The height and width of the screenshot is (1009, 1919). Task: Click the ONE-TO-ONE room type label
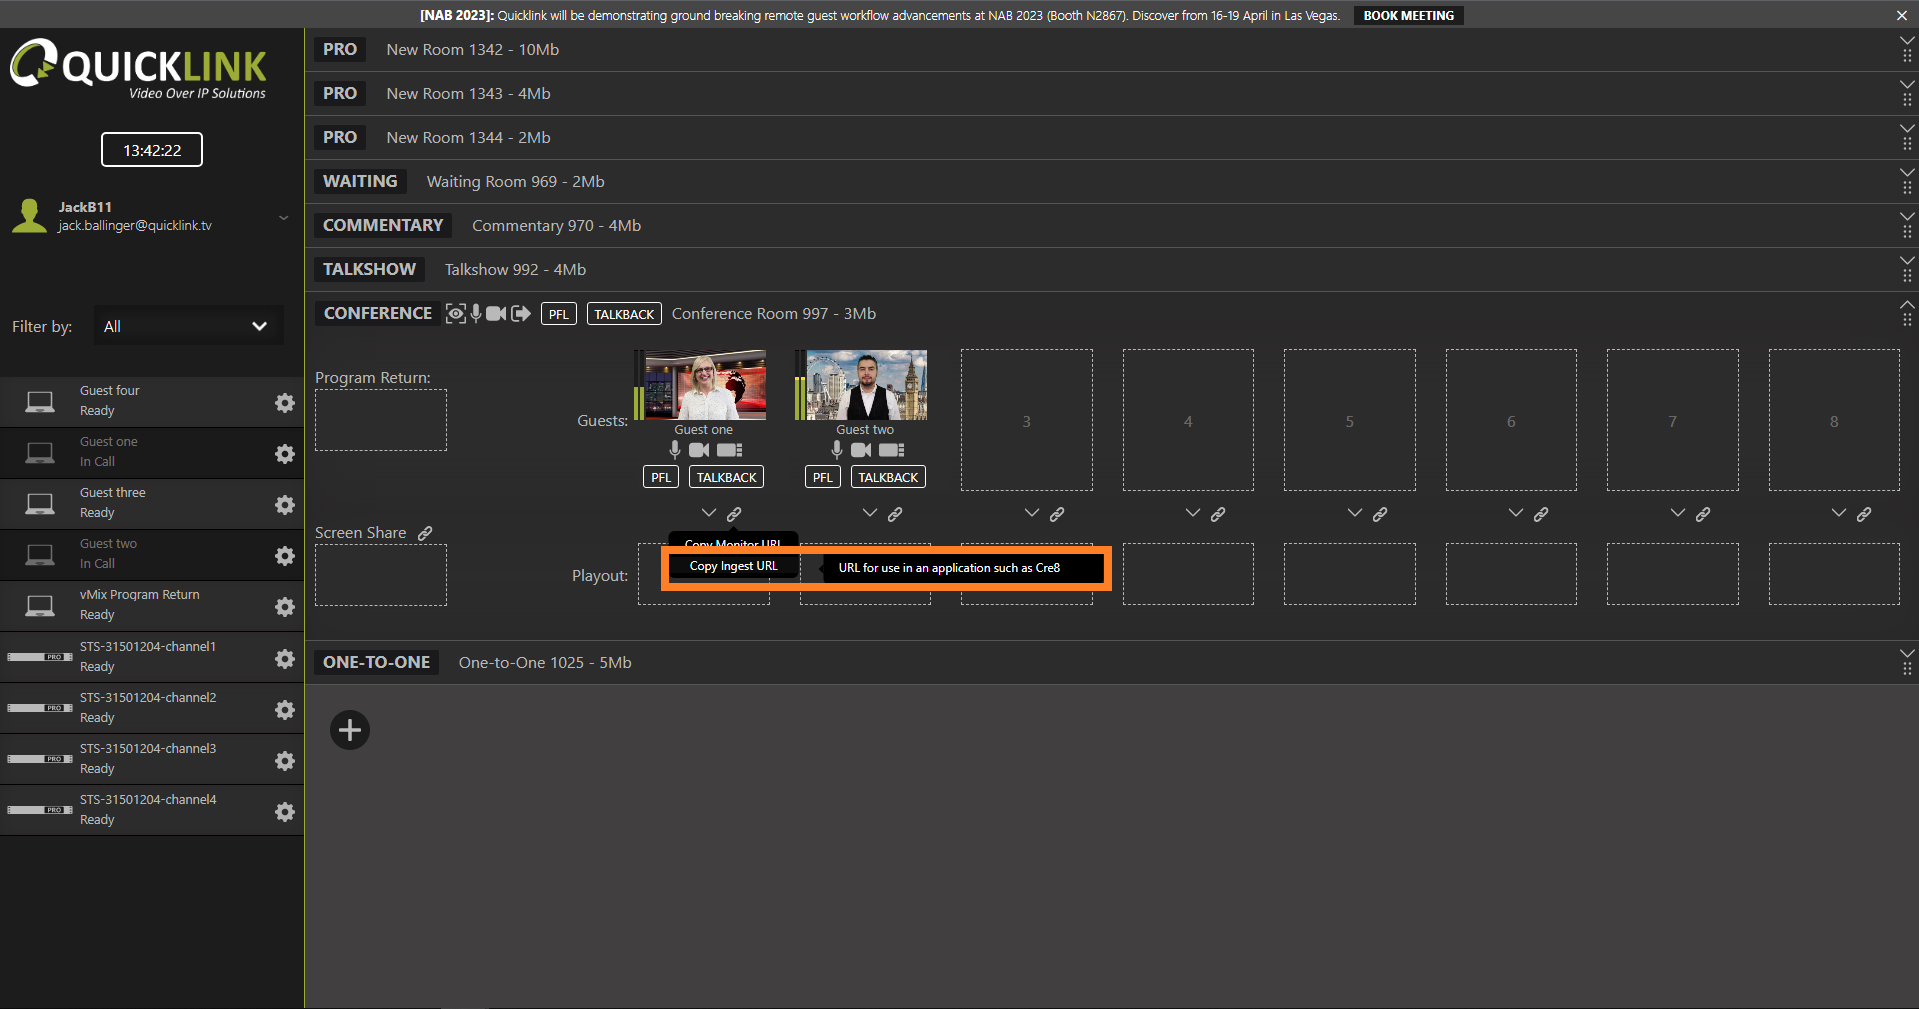(376, 662)
